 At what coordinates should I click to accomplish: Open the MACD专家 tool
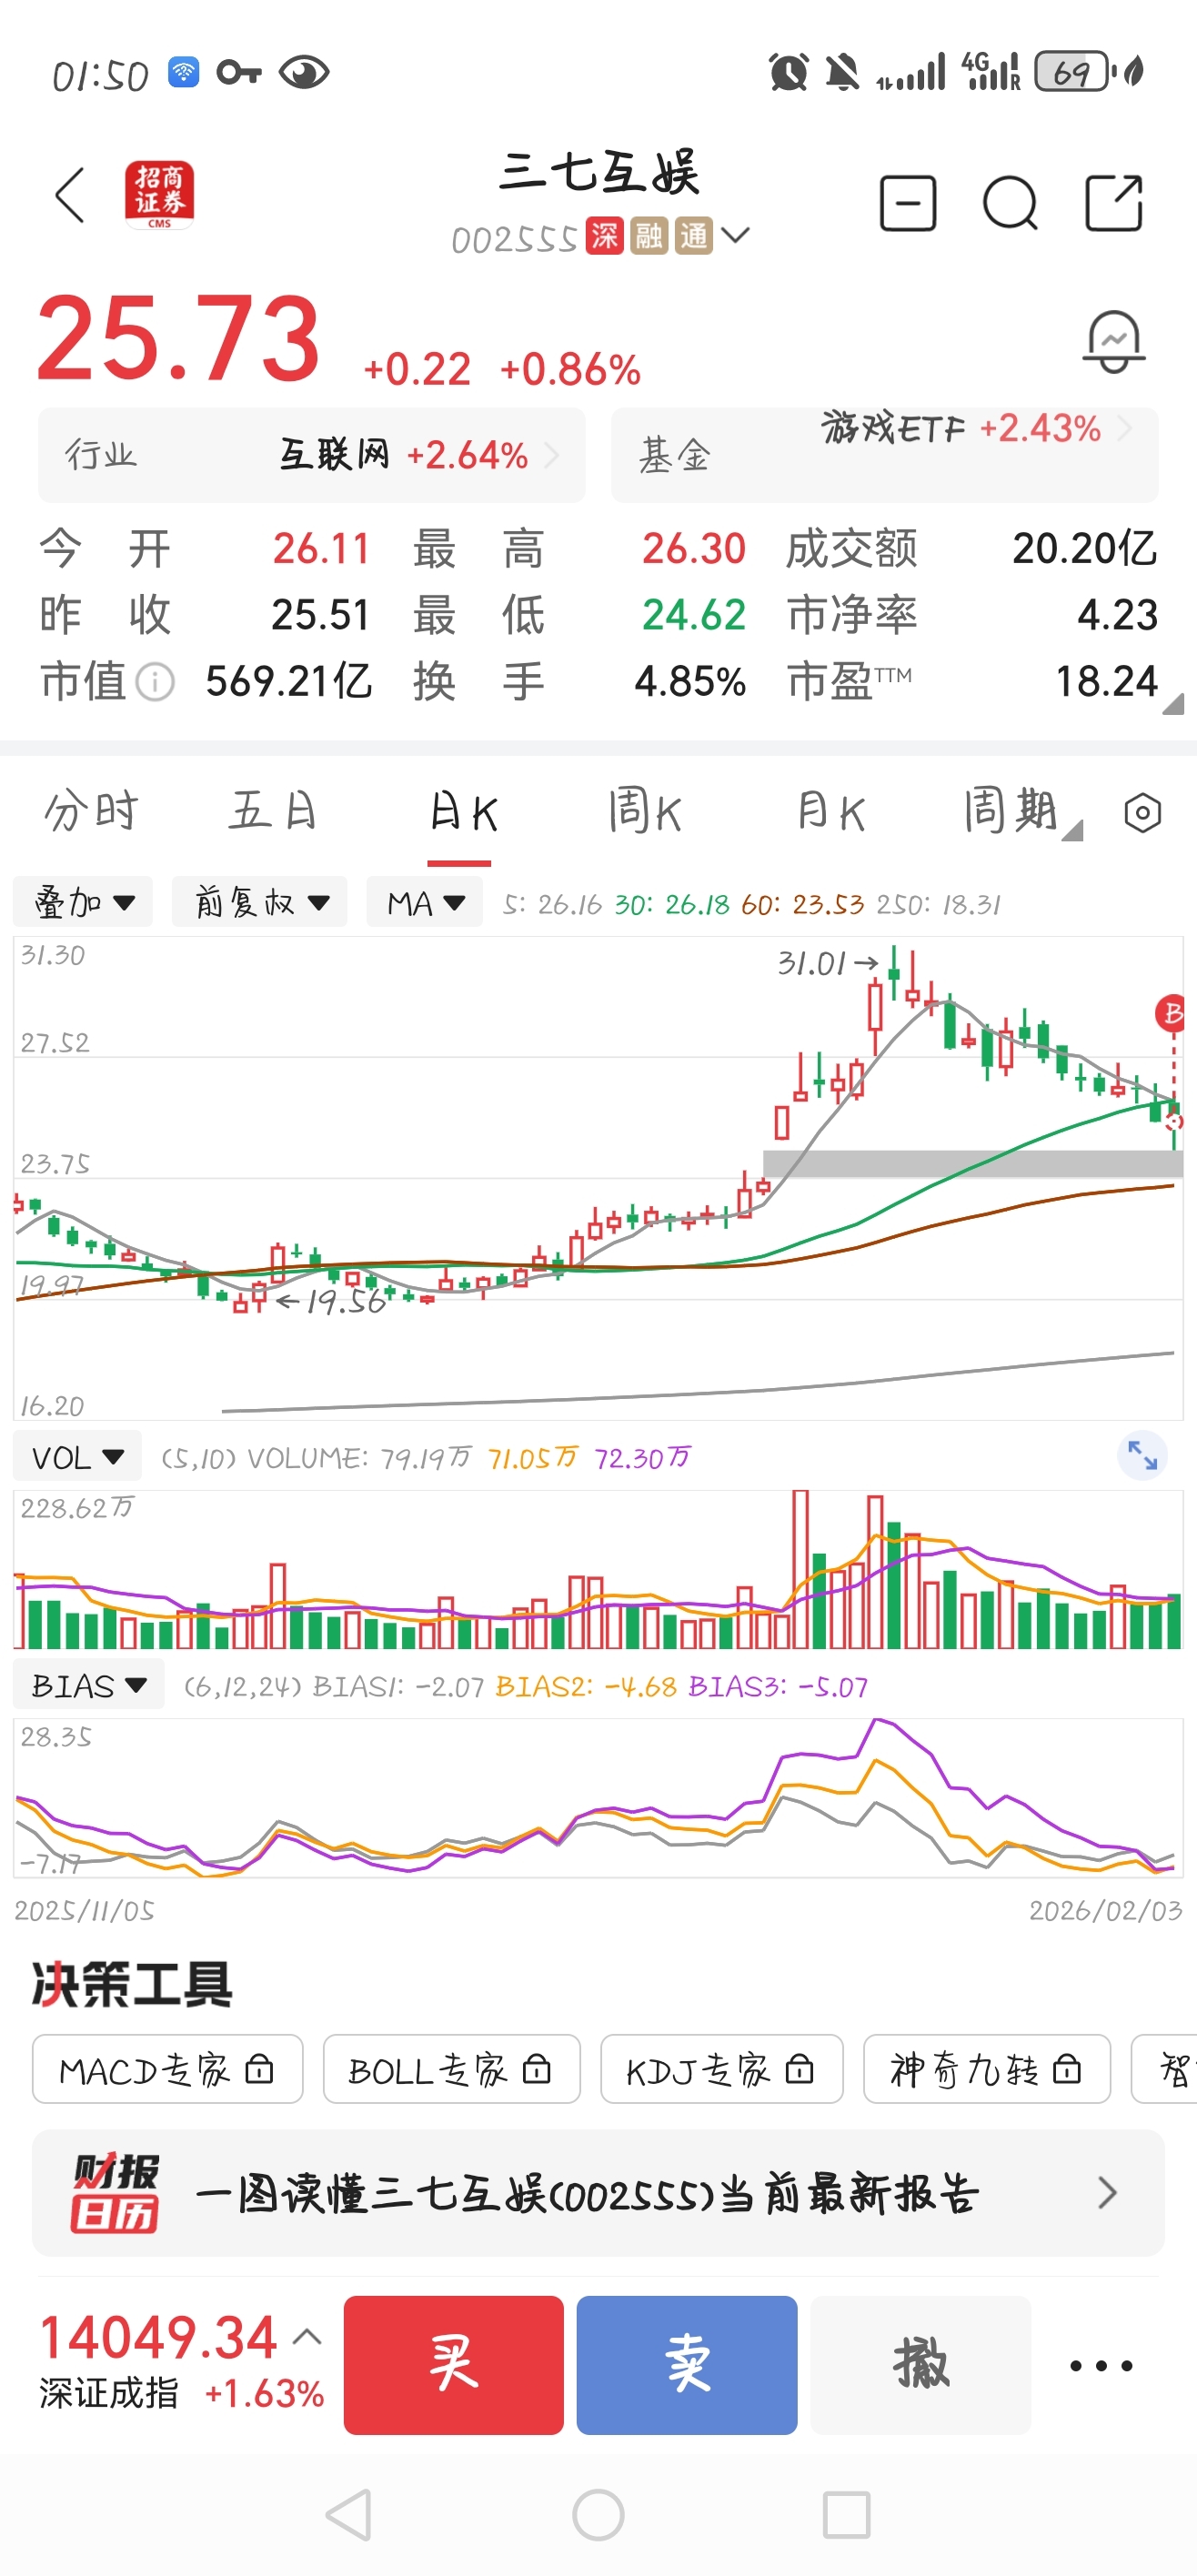(167, 2069)
